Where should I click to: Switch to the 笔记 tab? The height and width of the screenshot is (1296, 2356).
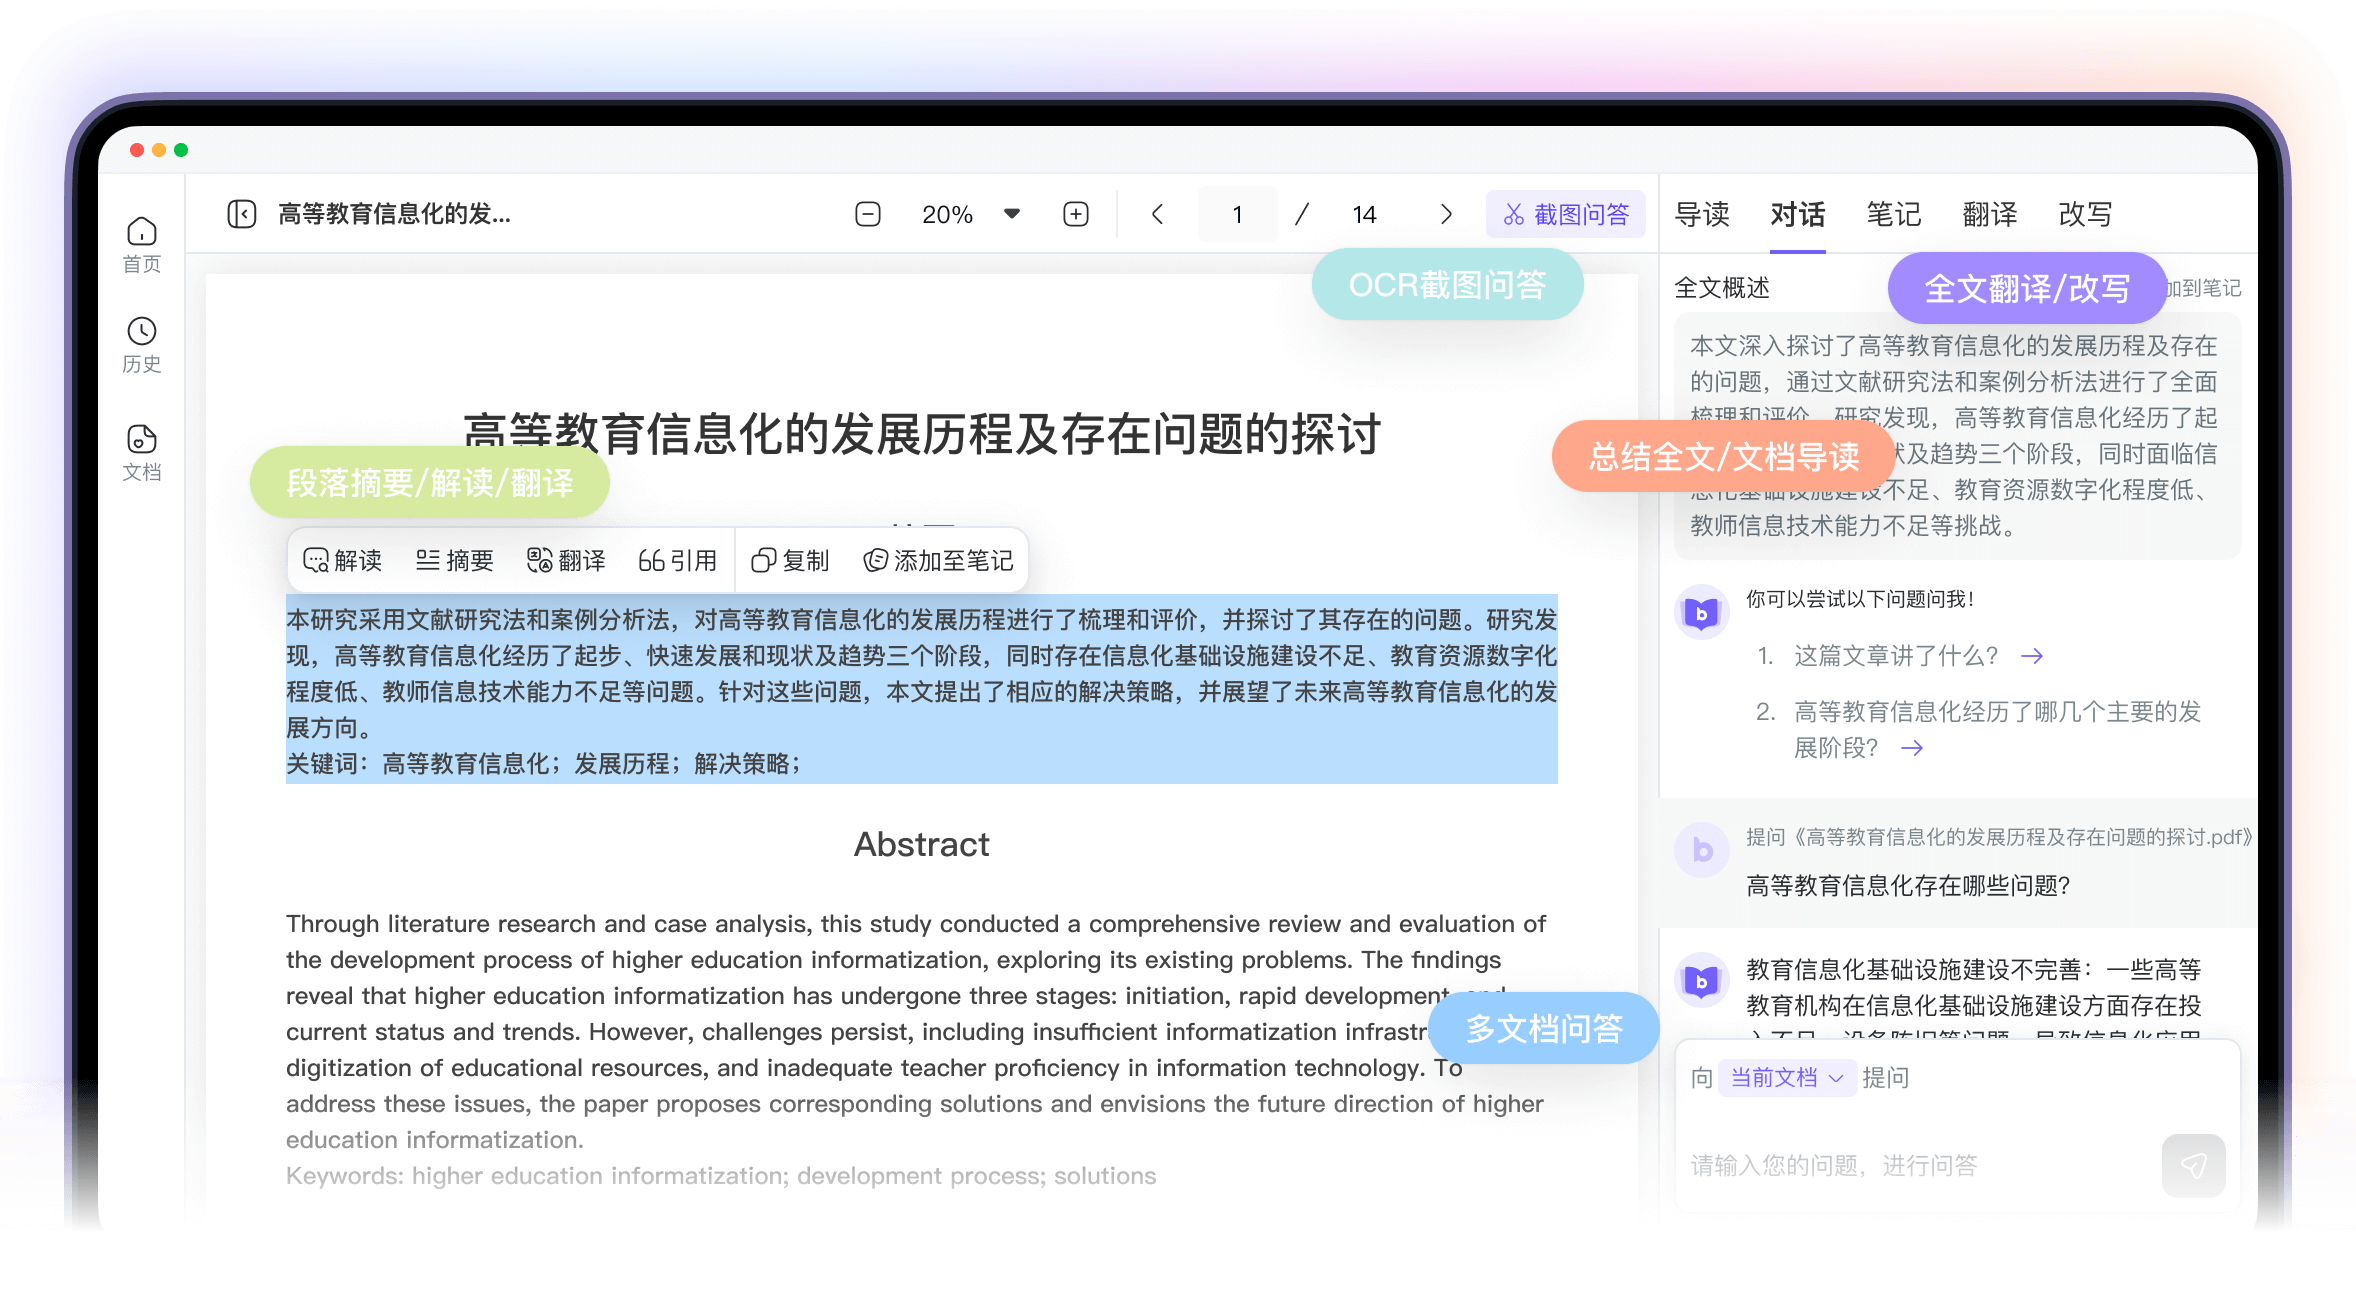click(x=1893, y=214)
